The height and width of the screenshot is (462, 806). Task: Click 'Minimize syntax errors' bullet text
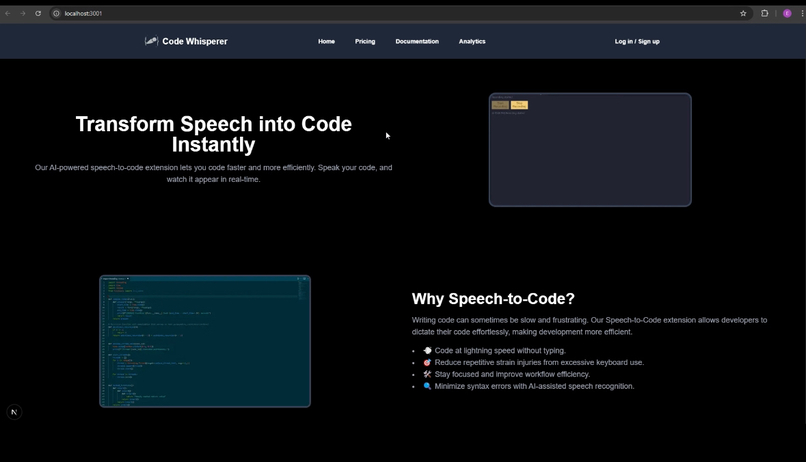point(535,386)
